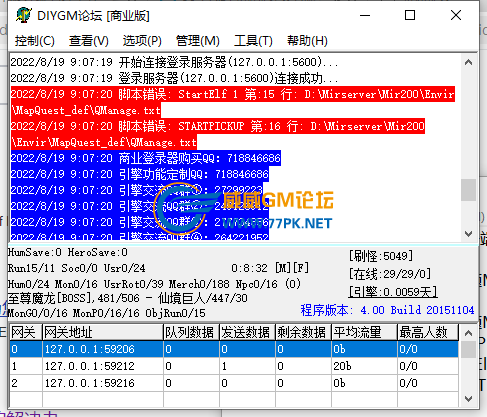Click gateway list scrollbar up arrow
487x417 pixels.
468,333
